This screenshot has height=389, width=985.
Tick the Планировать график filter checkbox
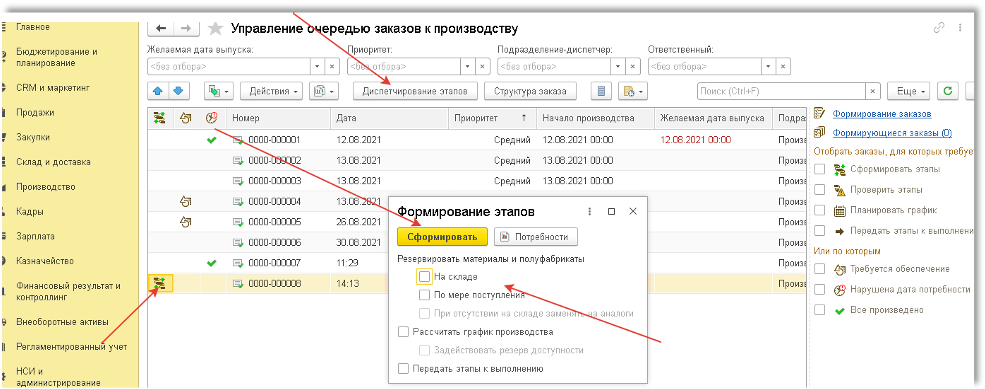click(819, 210)
